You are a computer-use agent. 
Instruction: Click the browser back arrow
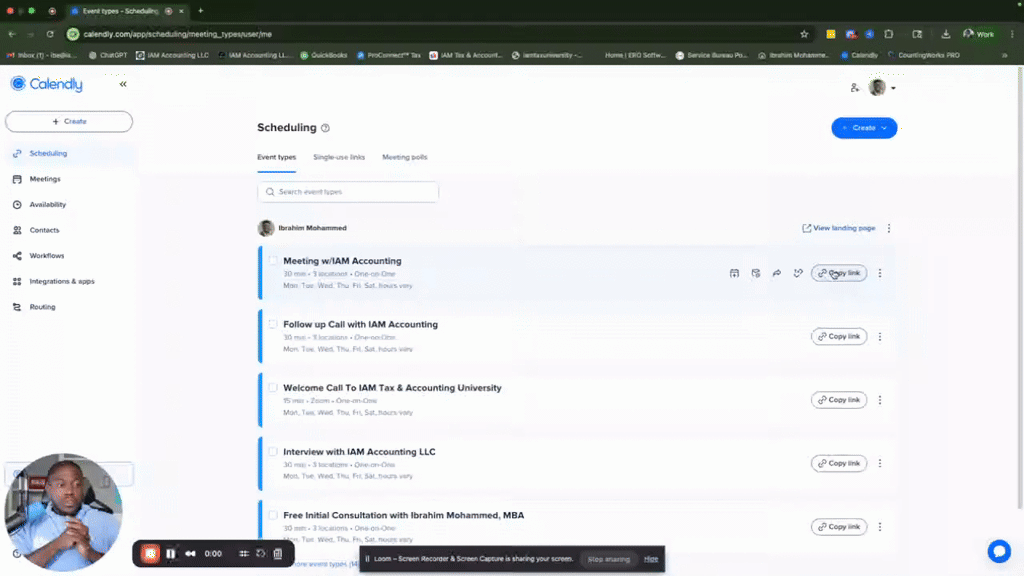pos(12,34)
